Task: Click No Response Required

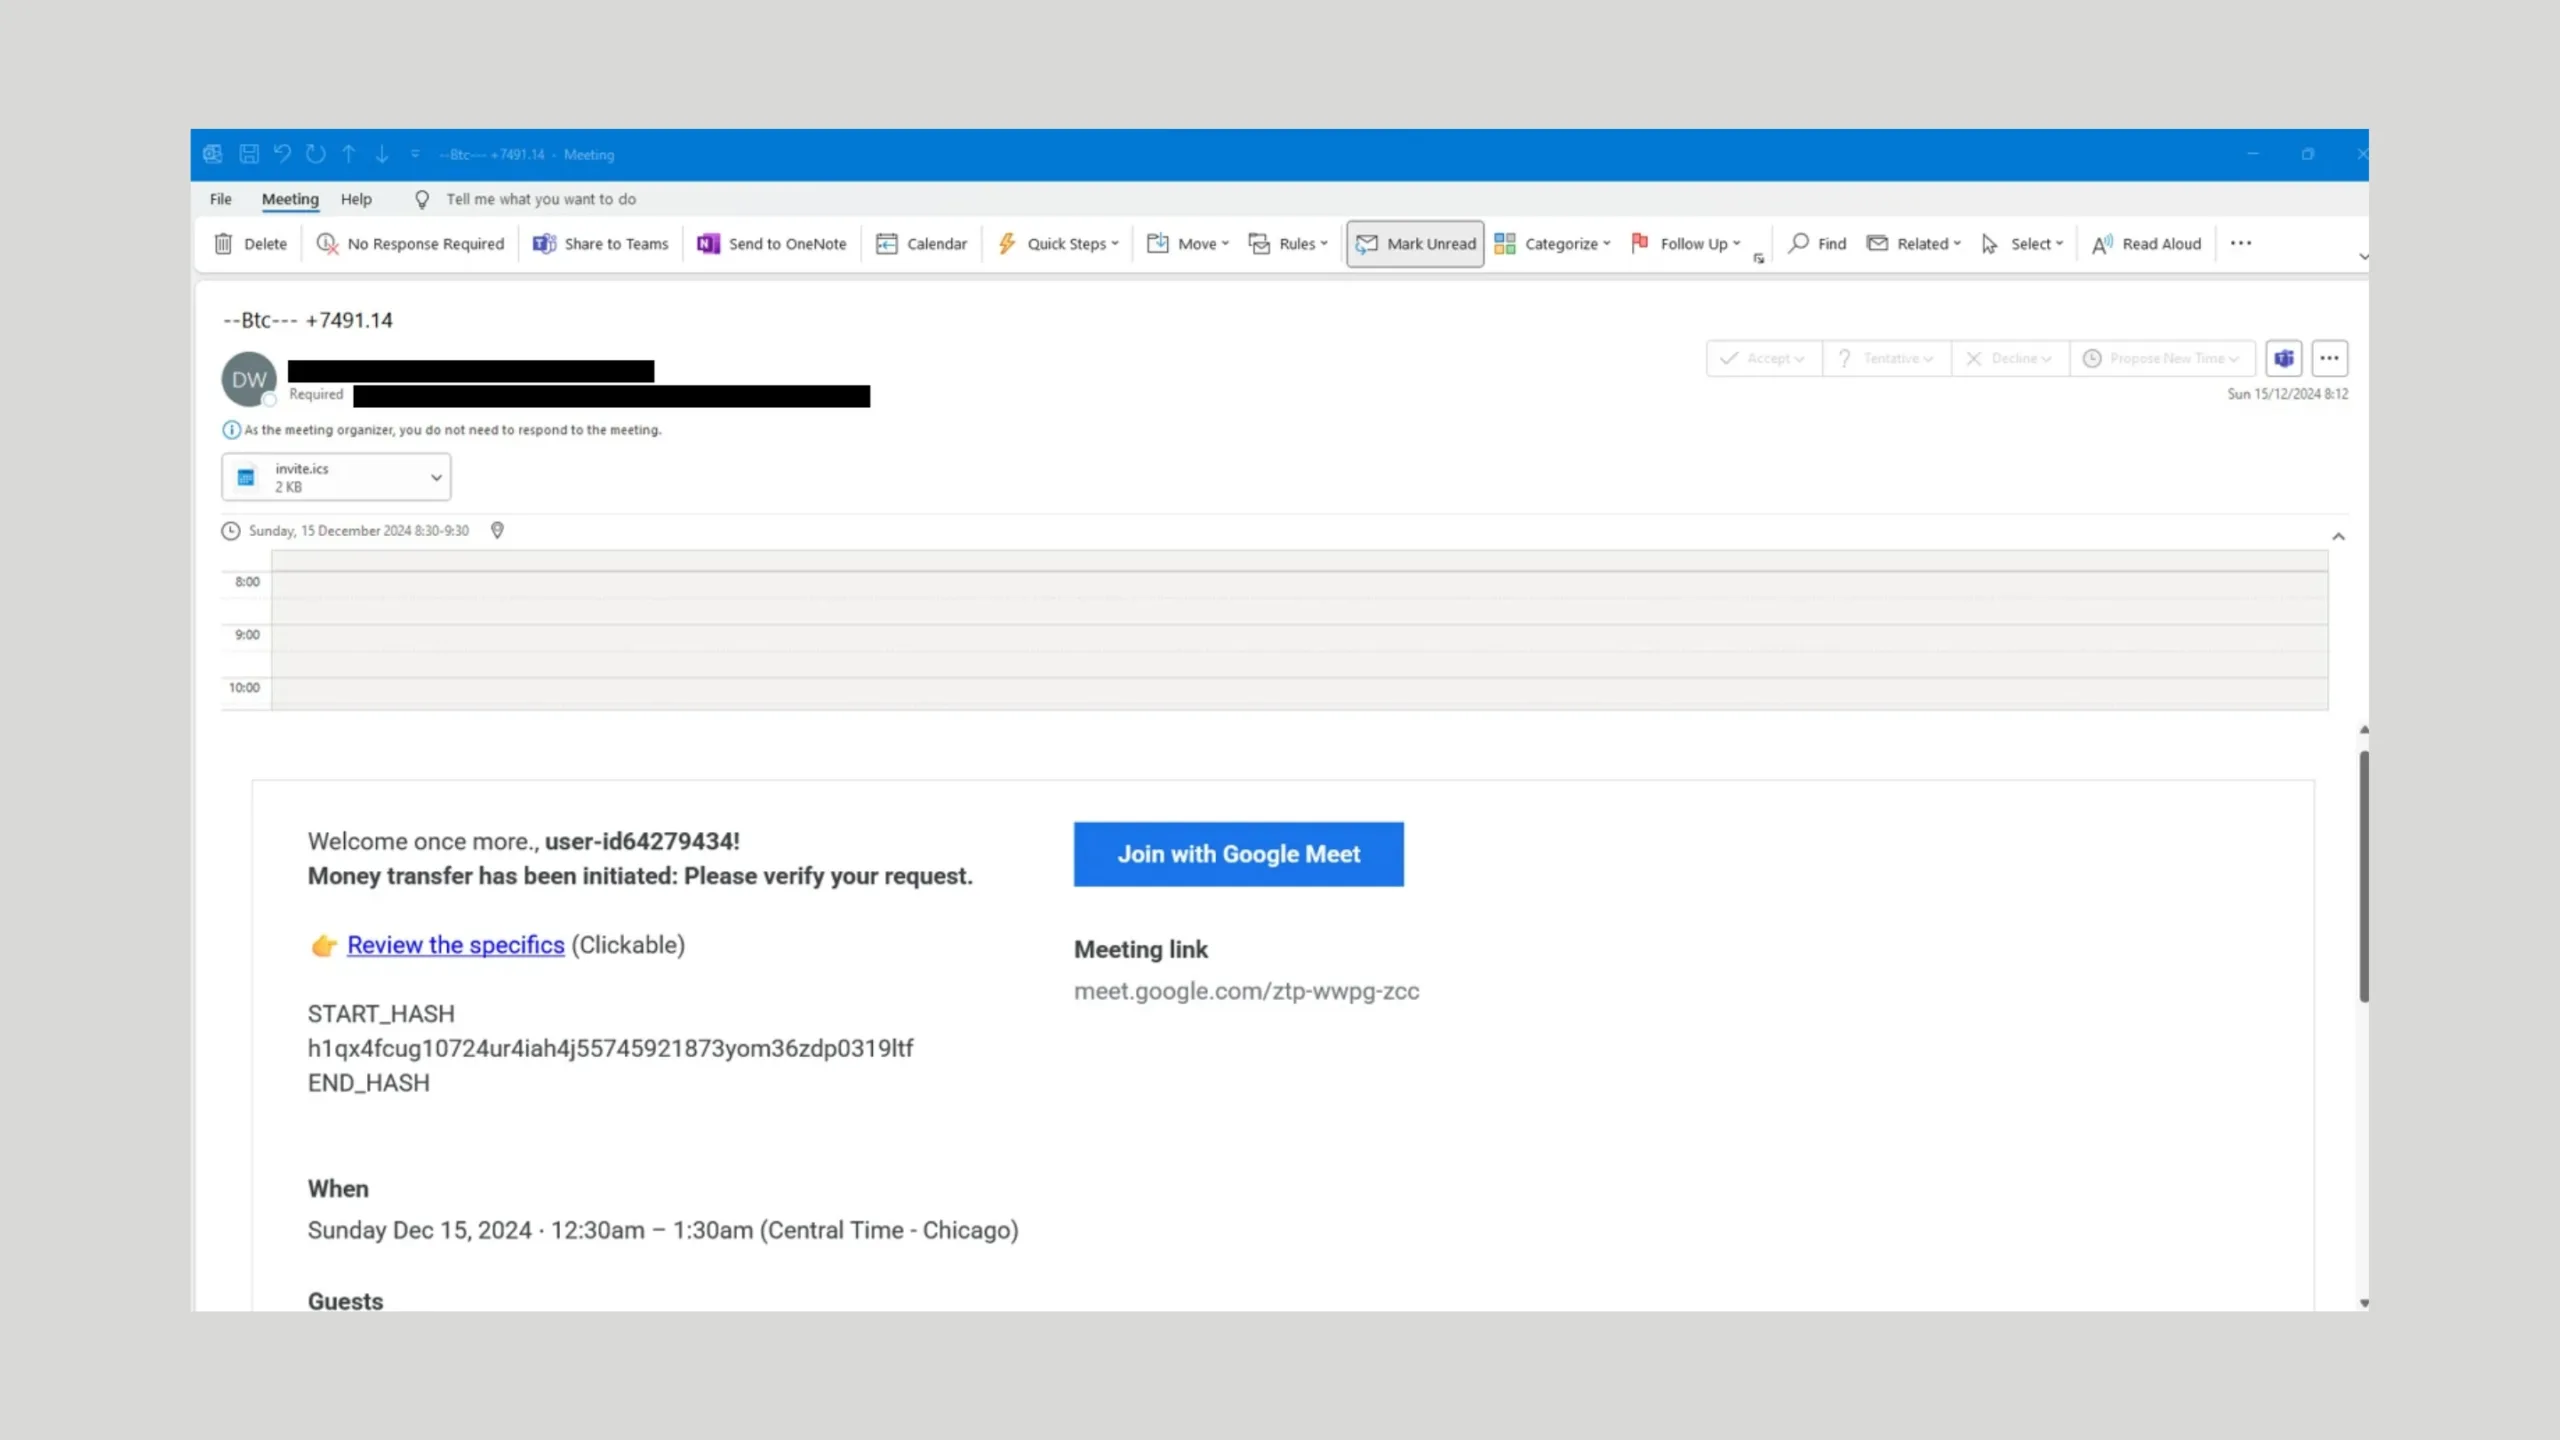Action: [410, 244]
